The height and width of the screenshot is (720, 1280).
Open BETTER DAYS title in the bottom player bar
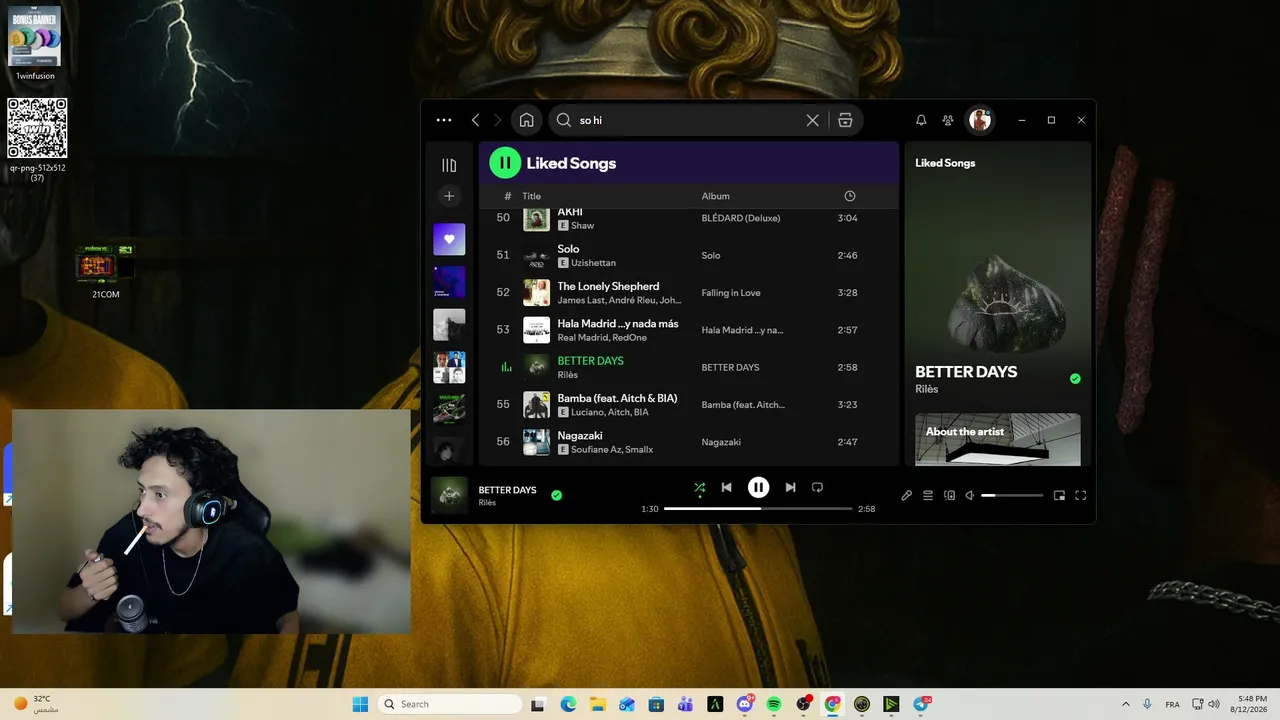click(x=507, y=490)
